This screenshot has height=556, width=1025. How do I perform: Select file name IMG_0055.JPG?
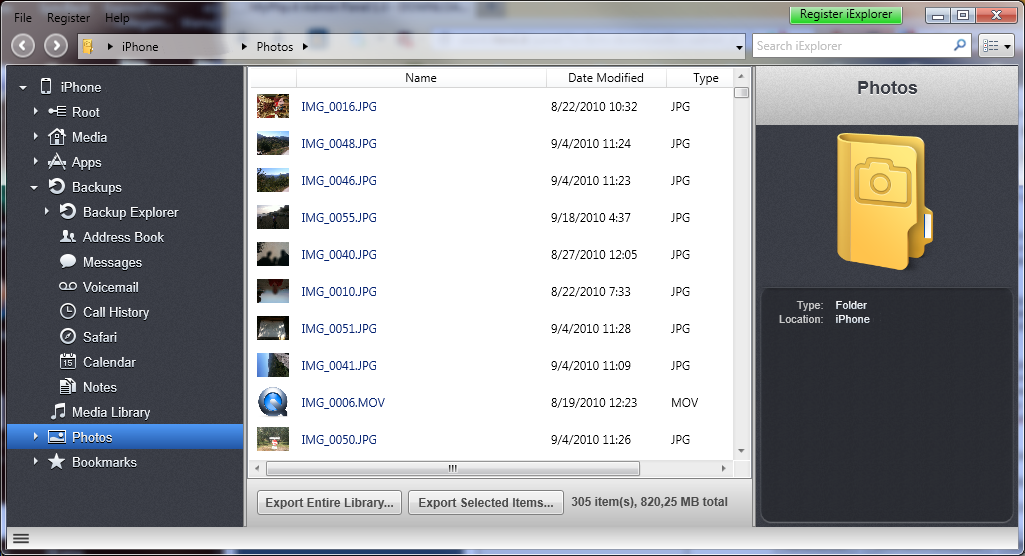pos(339,218)
